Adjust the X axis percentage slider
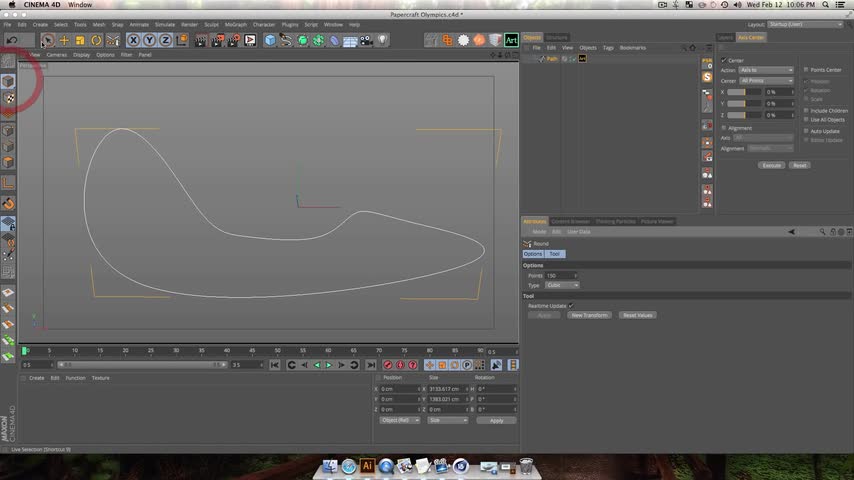The image size is (854, 480). (743, 91)
